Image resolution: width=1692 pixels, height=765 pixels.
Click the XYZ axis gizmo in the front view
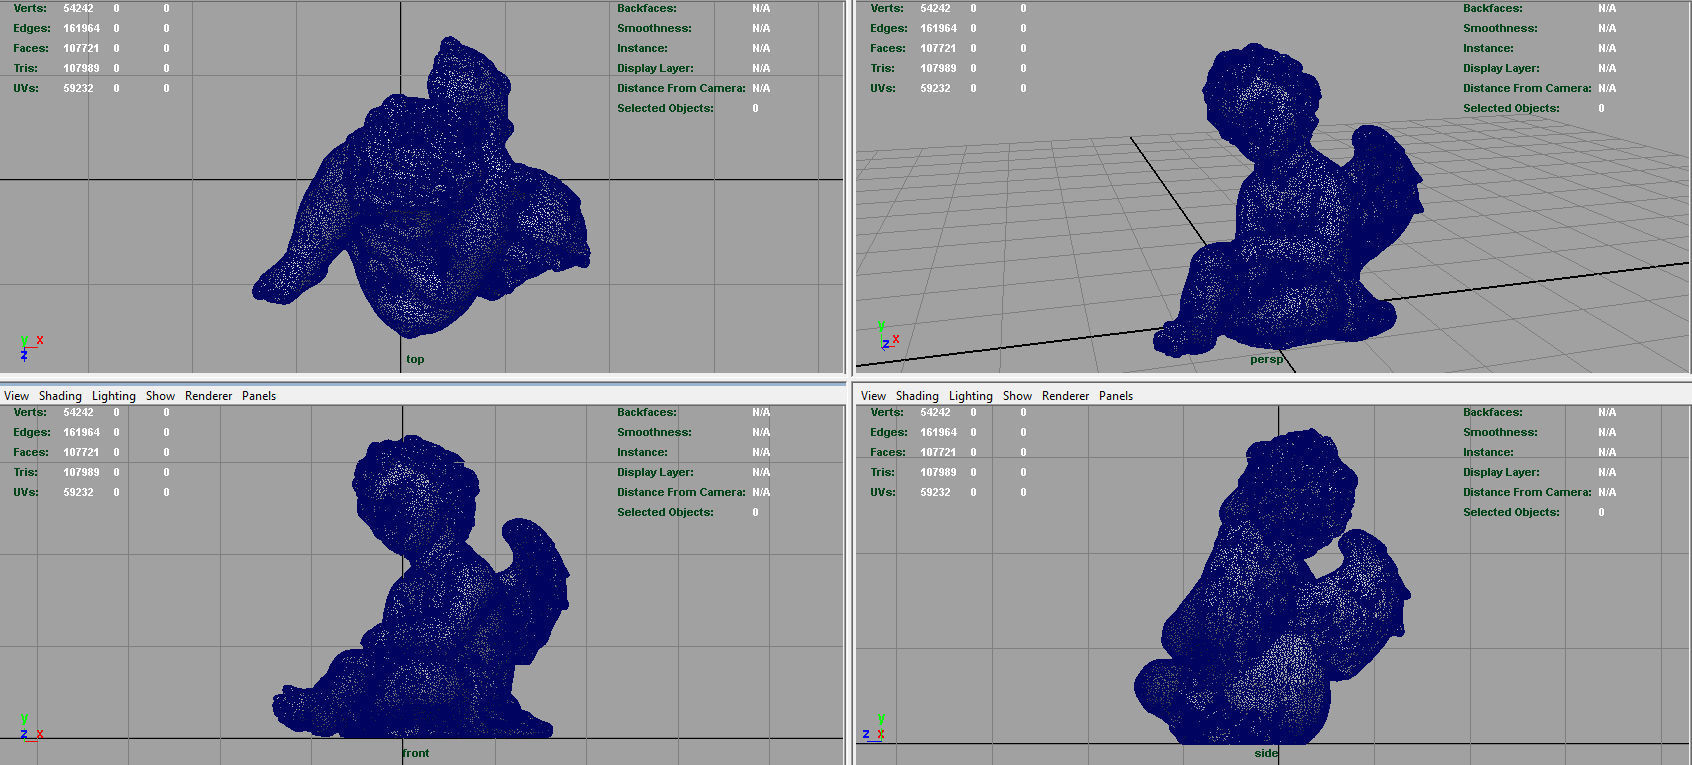pyautogui.click(x=30, y=727)
